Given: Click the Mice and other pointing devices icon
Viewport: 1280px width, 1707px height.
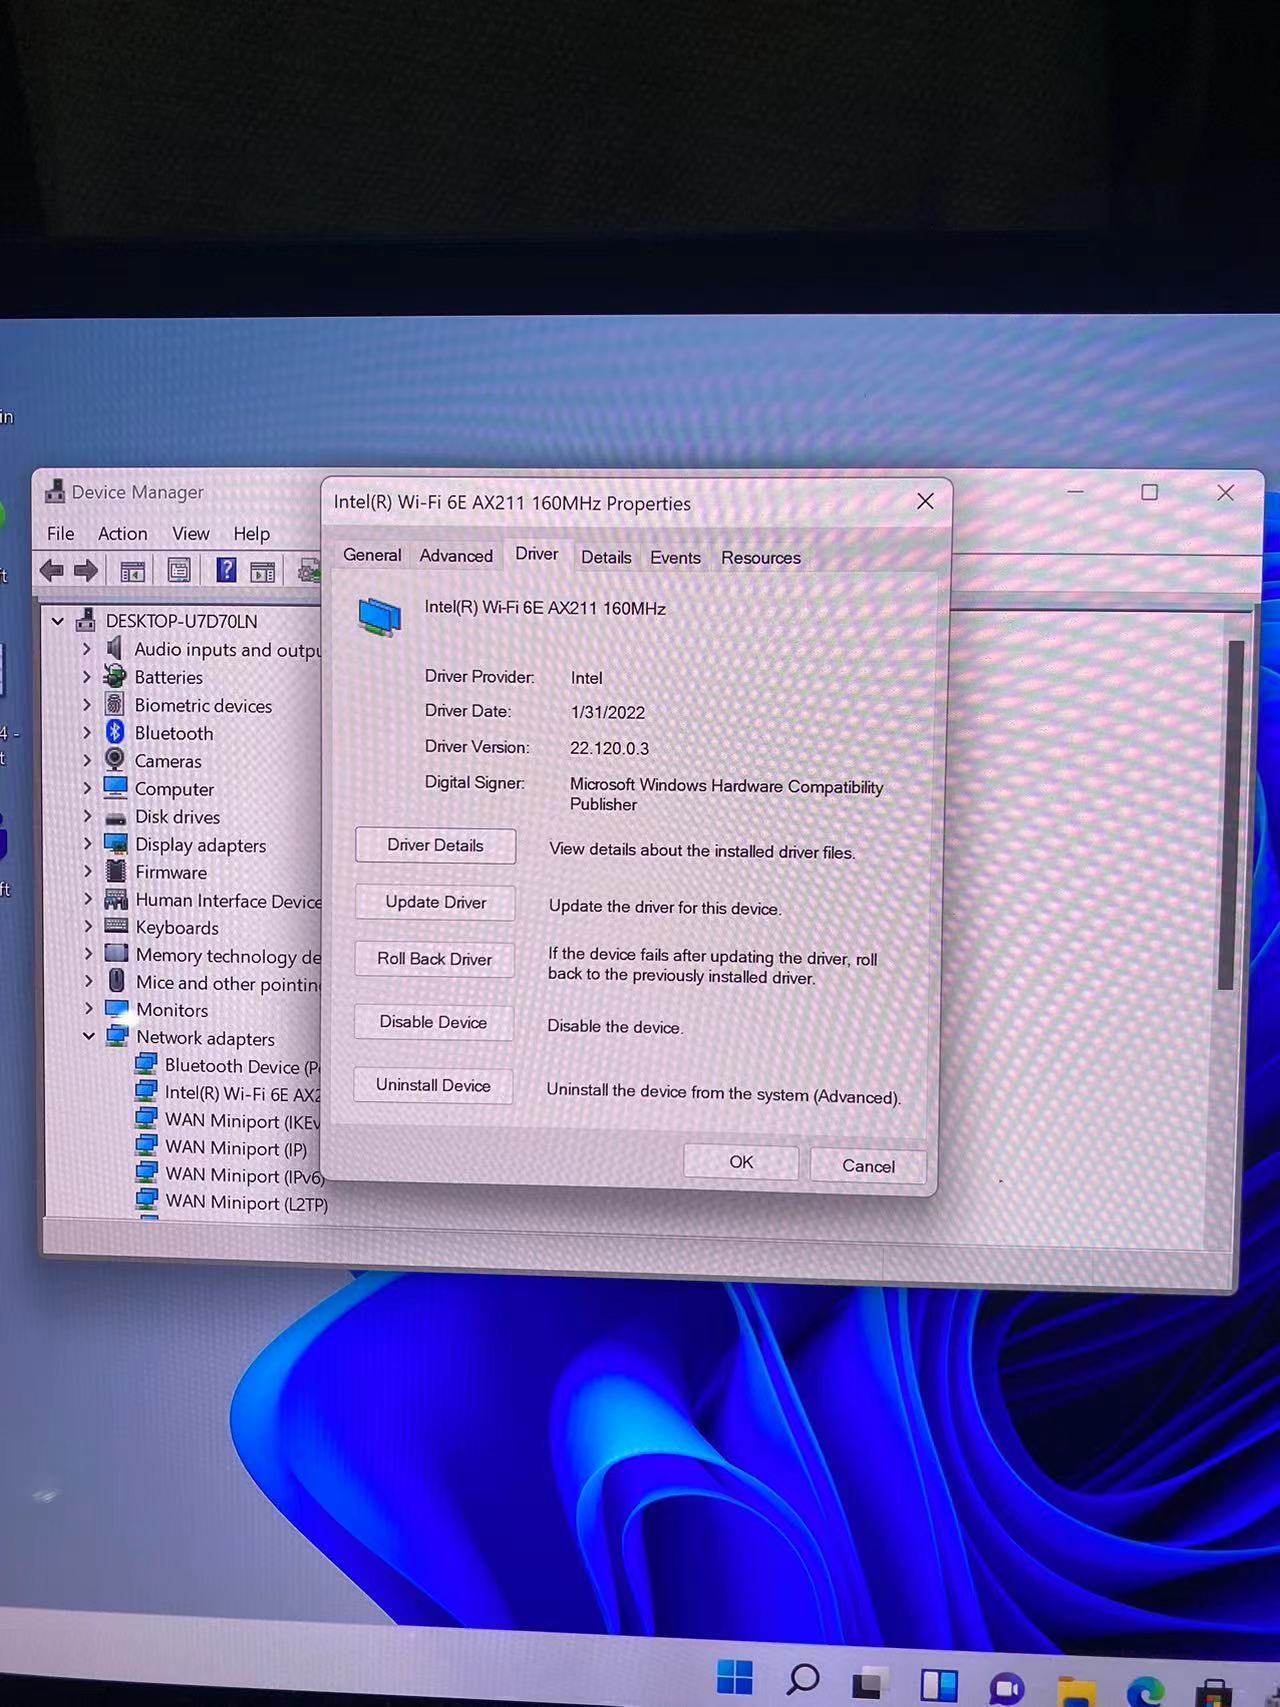Looking at the screenshot, I should [117, 981].
